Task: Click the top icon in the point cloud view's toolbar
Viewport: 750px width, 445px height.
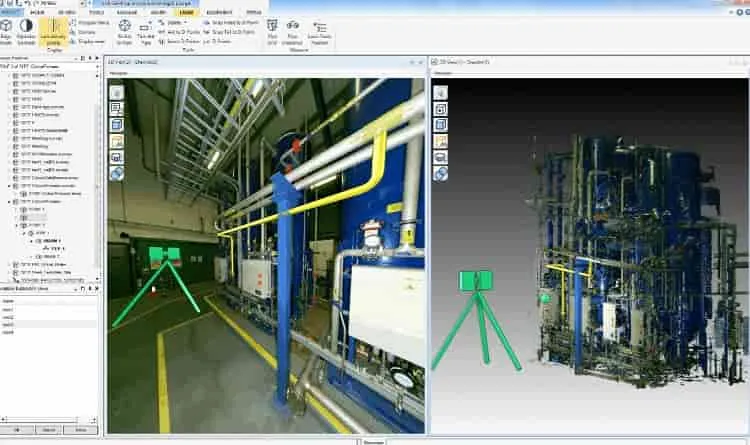Action: click(x=441, y=93)
